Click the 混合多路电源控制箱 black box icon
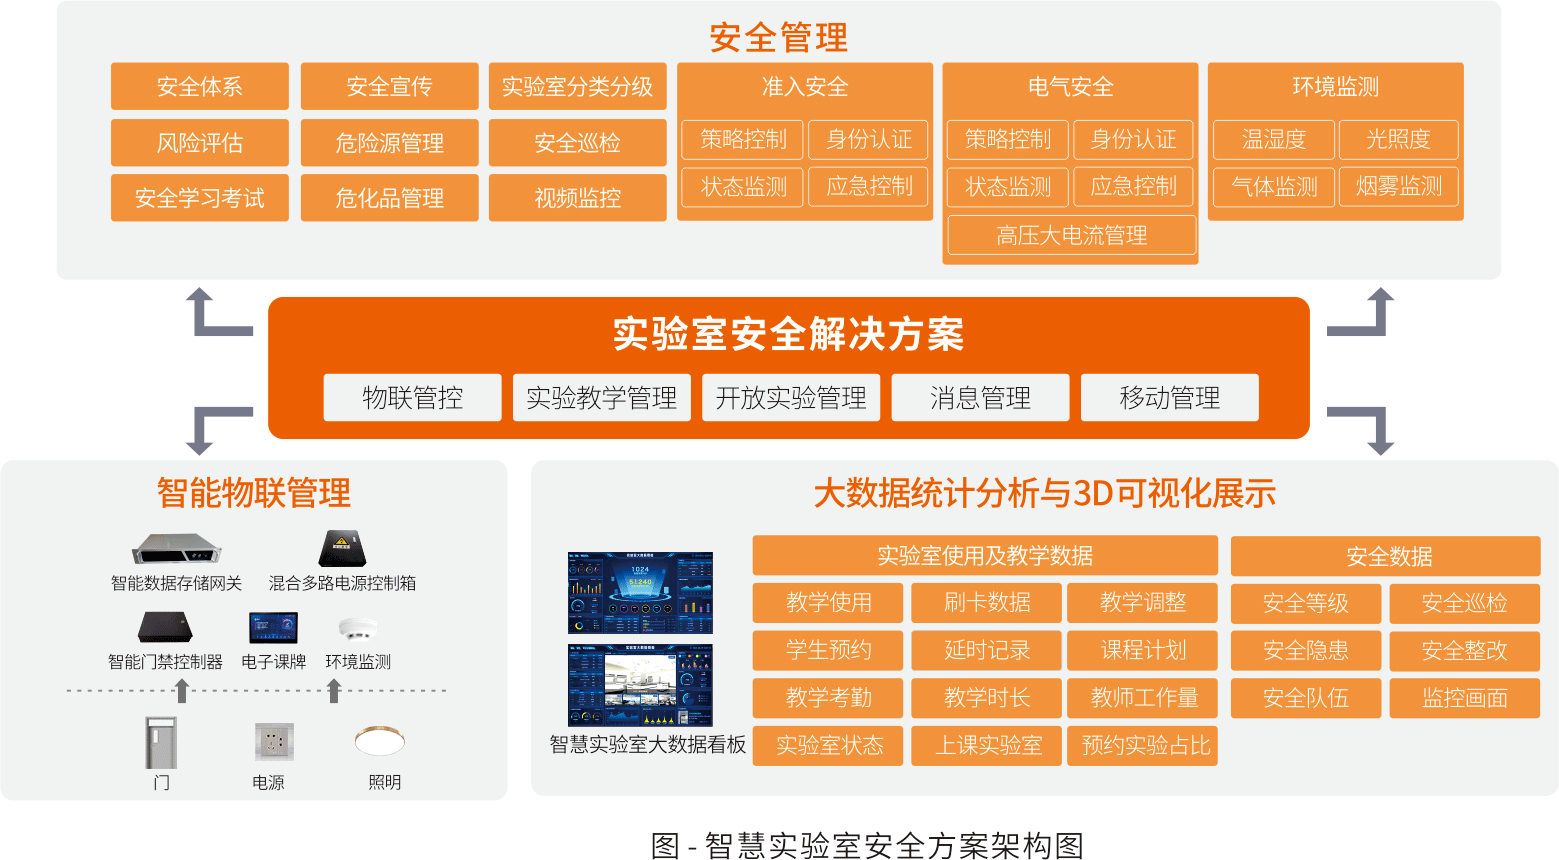Viewport: 1559px width, 860px height. [342, 548]
